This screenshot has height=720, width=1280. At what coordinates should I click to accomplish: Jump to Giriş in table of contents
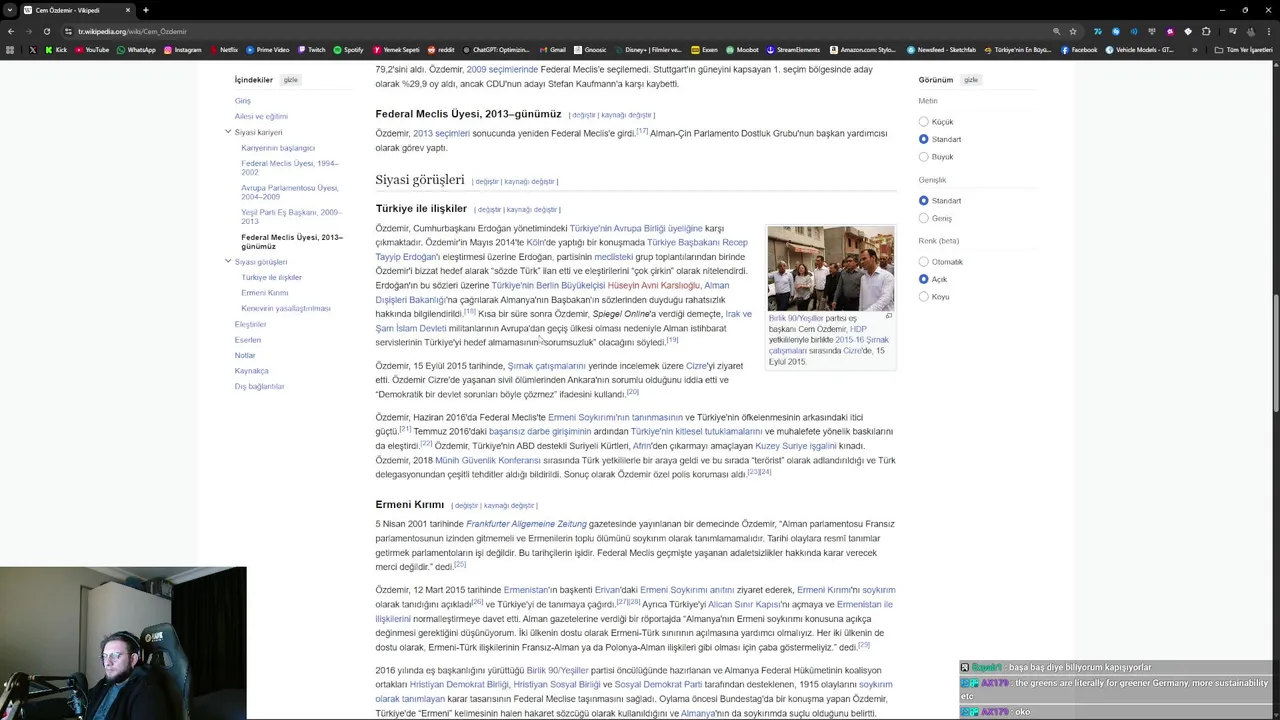pyautogui.click(x=243, y=101)
